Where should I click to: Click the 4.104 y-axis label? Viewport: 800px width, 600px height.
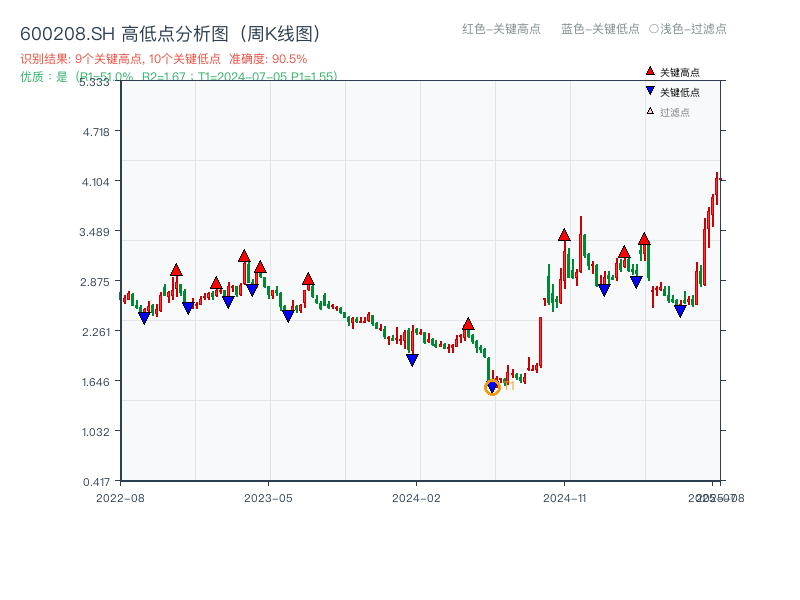click(95, 182)
